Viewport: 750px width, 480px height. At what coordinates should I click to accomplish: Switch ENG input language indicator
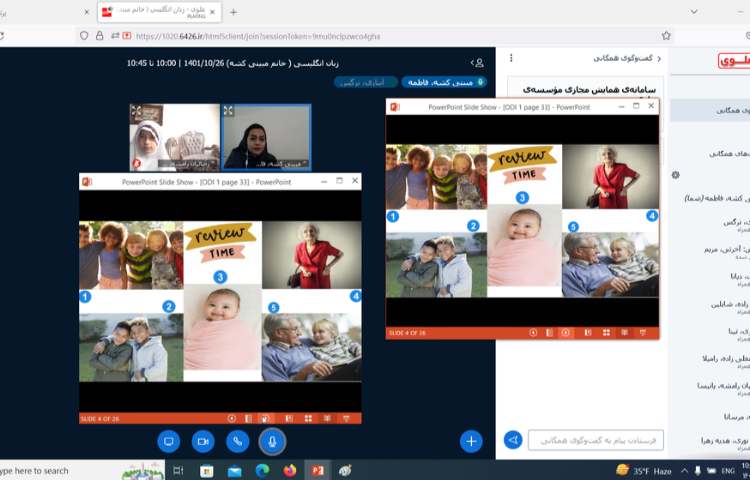click(x=728, y=471)
